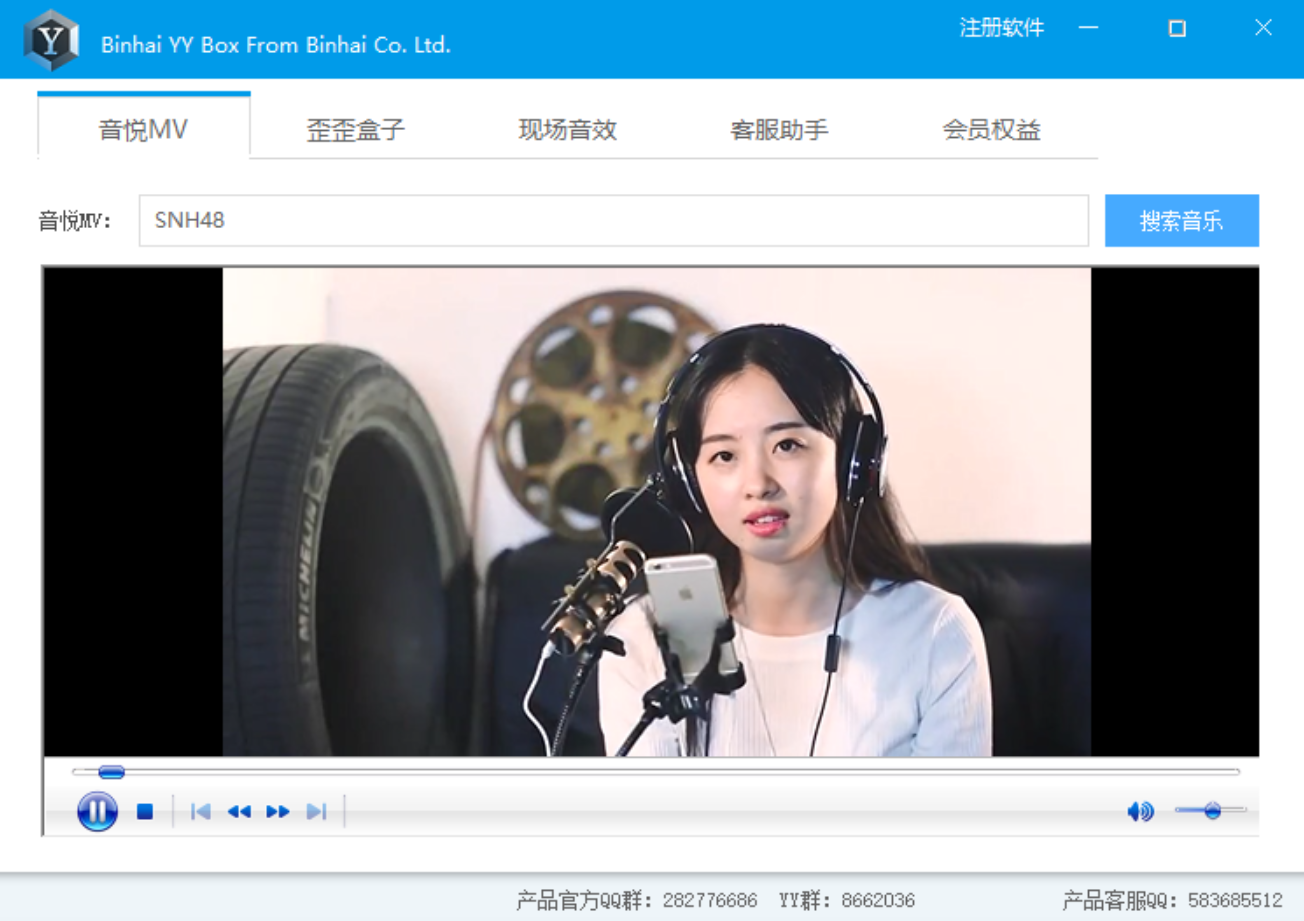This screenshot has width=1304, height=921.
Task: Stop playback with the square stop button
Action: [x=145, y=812]
